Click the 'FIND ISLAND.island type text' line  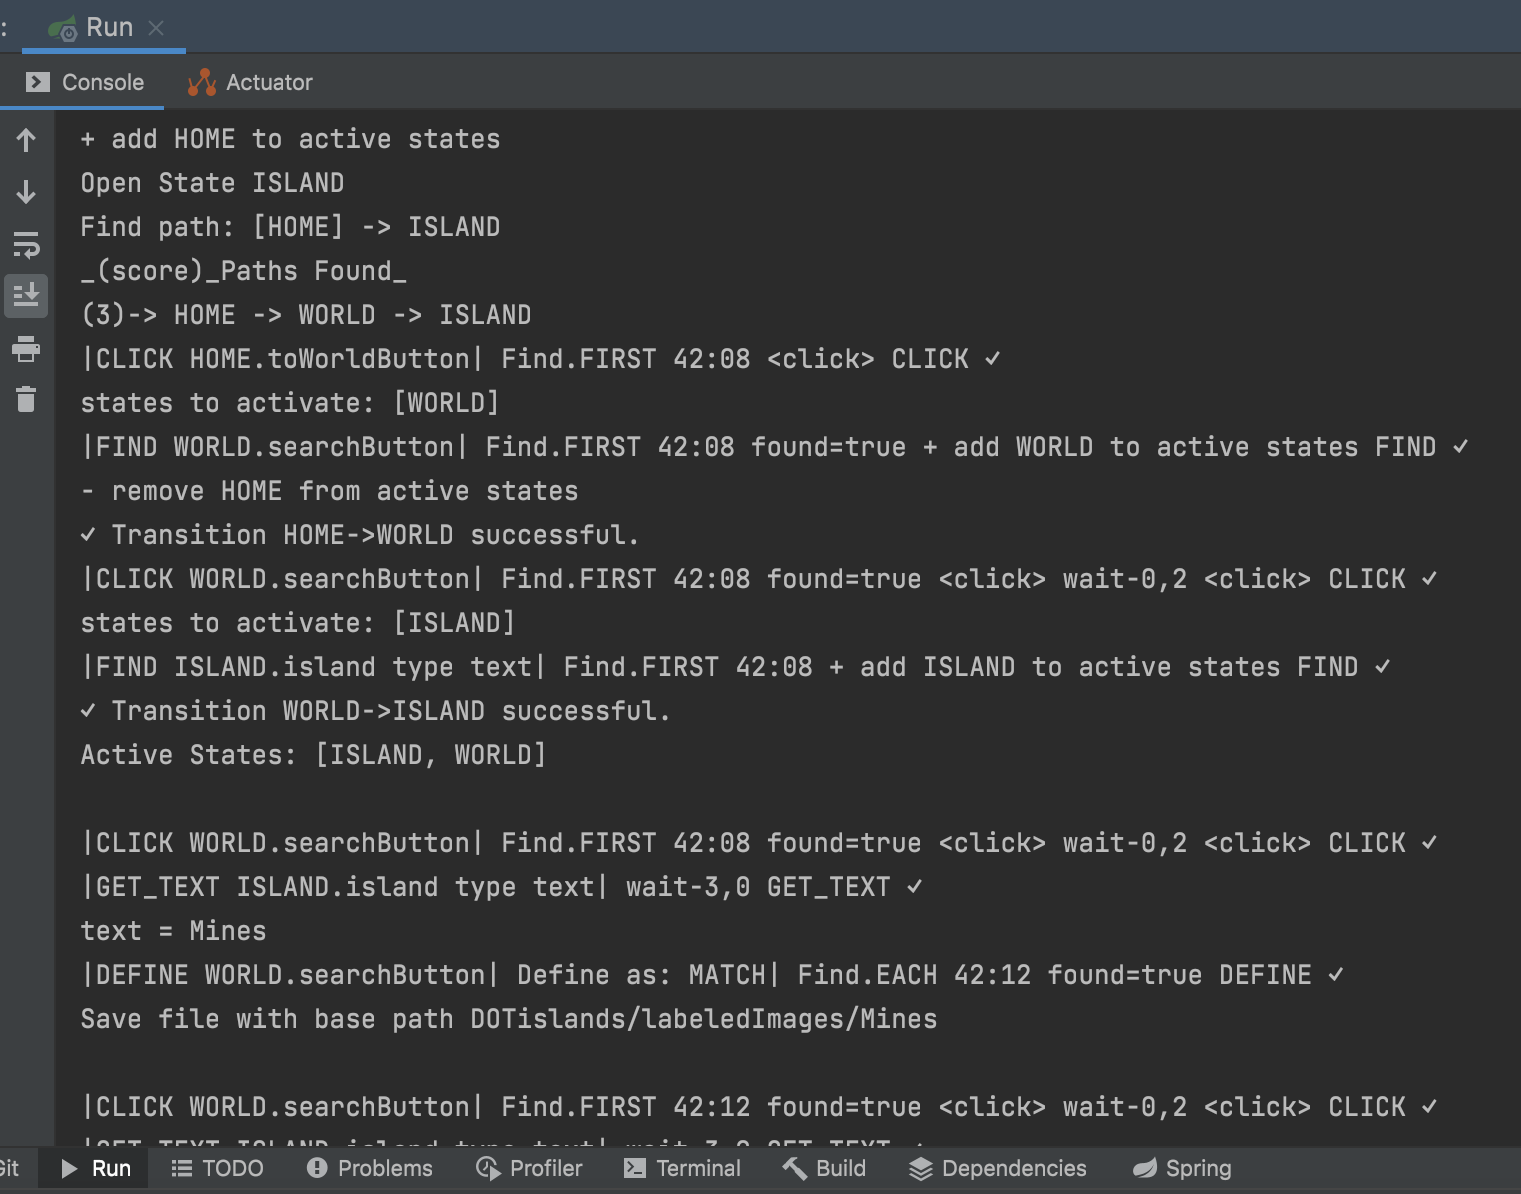(x=736, y=667)
